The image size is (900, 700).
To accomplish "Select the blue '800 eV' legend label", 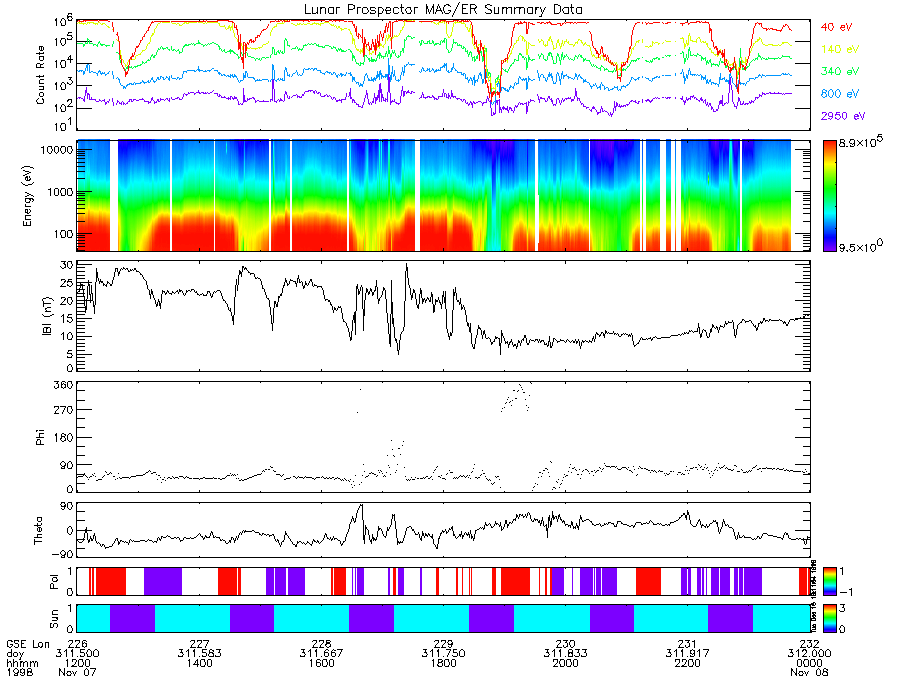I will 840,94.
